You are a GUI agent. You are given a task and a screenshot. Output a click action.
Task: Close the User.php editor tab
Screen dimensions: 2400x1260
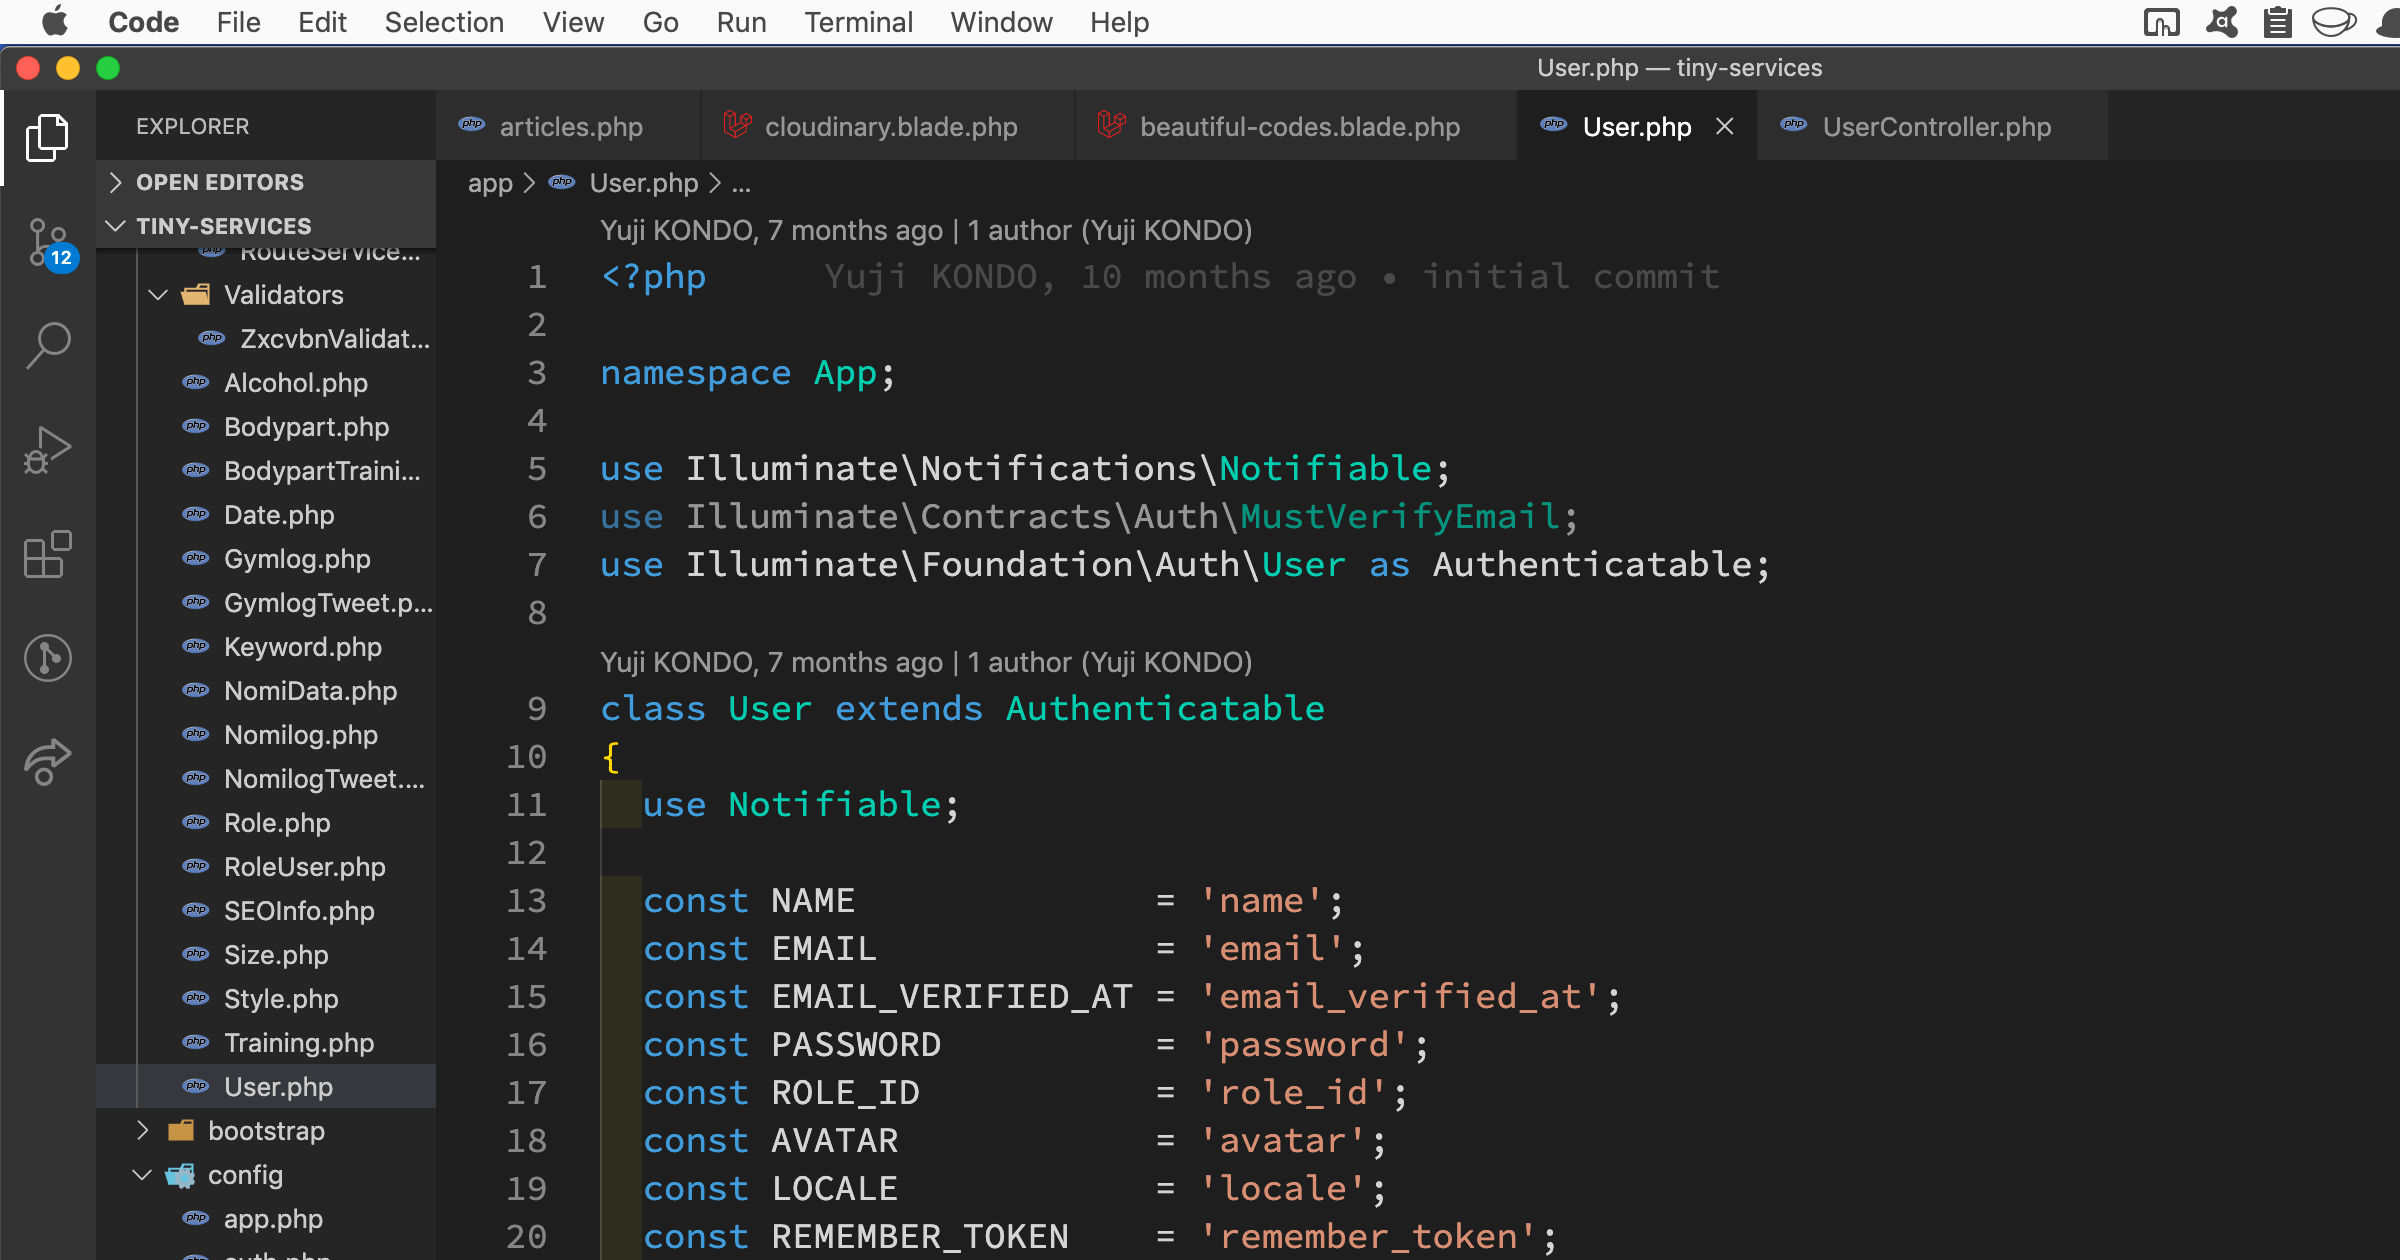1725,127
